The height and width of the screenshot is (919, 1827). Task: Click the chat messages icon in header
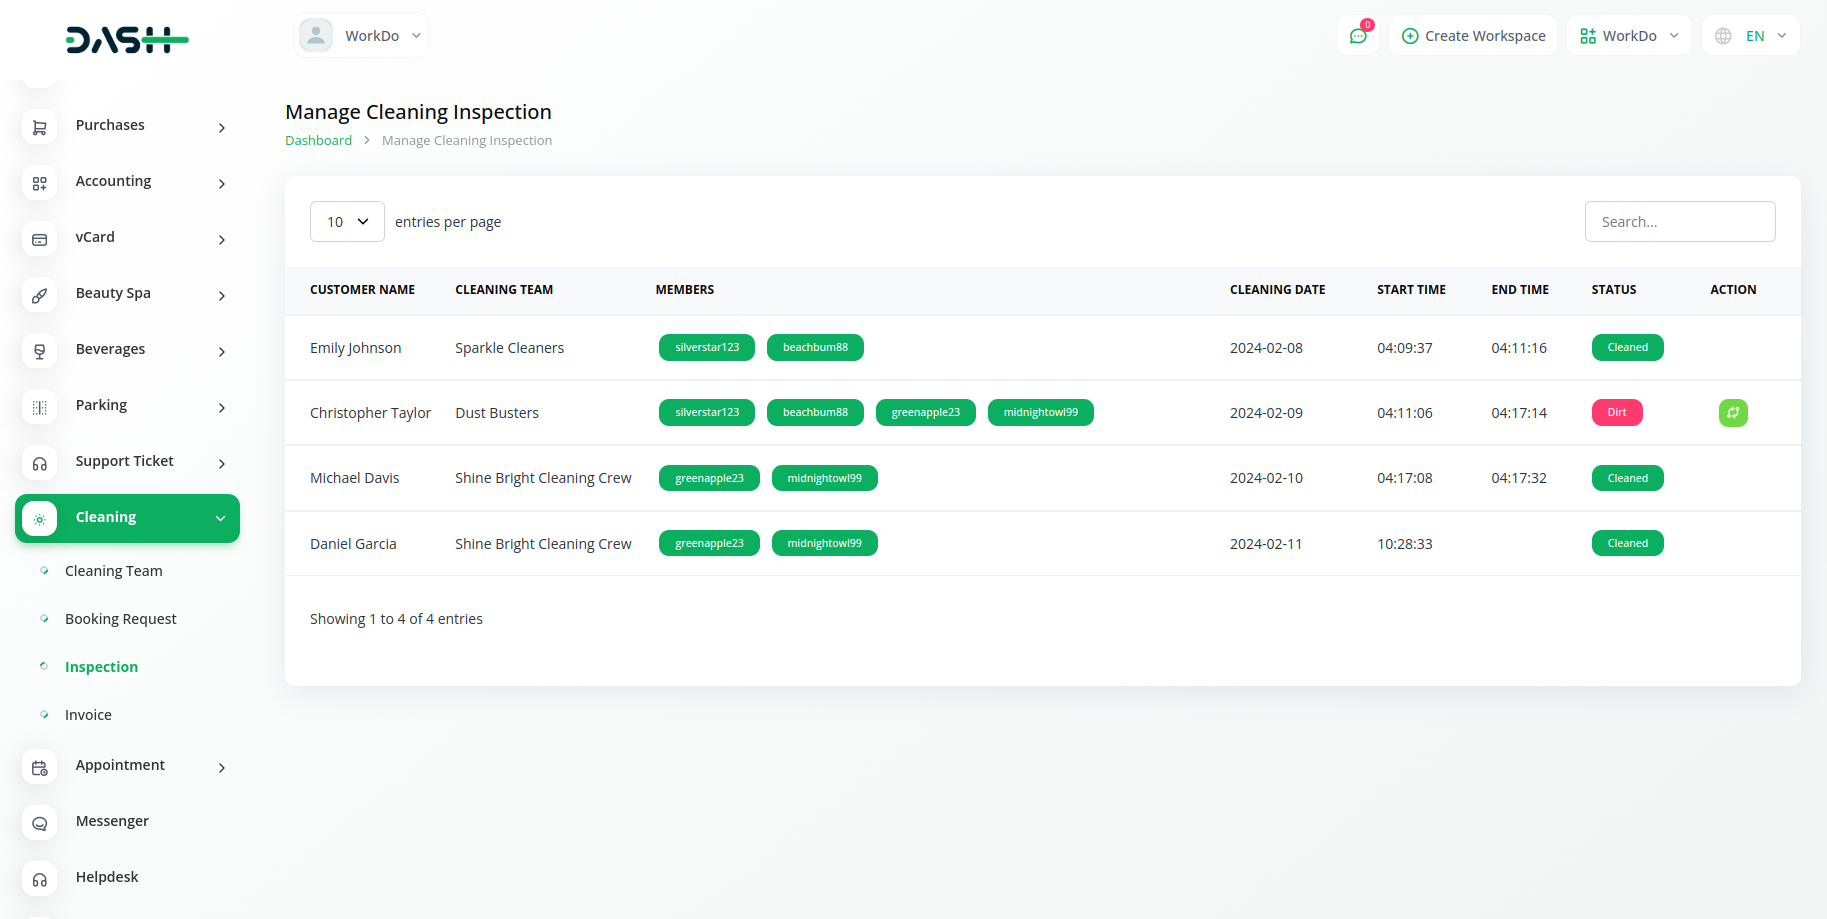(x=1358, y=36)
